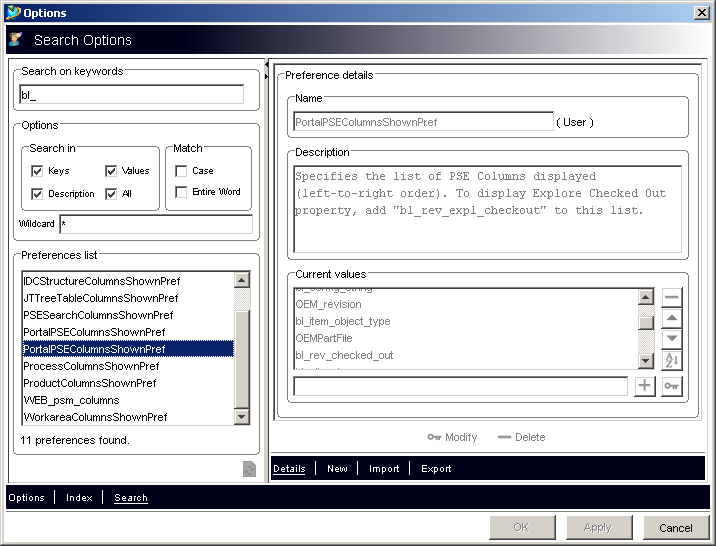Screen dimensions: 716x546
Task: Click the Delete button
Action: click(x=521, y=437)
